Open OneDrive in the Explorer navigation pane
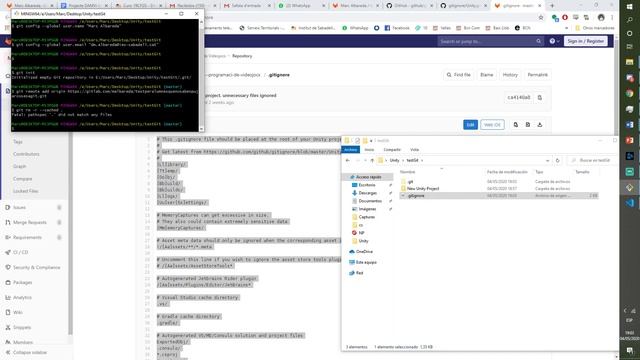This screenshot has width=640, height=360. (x=361, y=252)
